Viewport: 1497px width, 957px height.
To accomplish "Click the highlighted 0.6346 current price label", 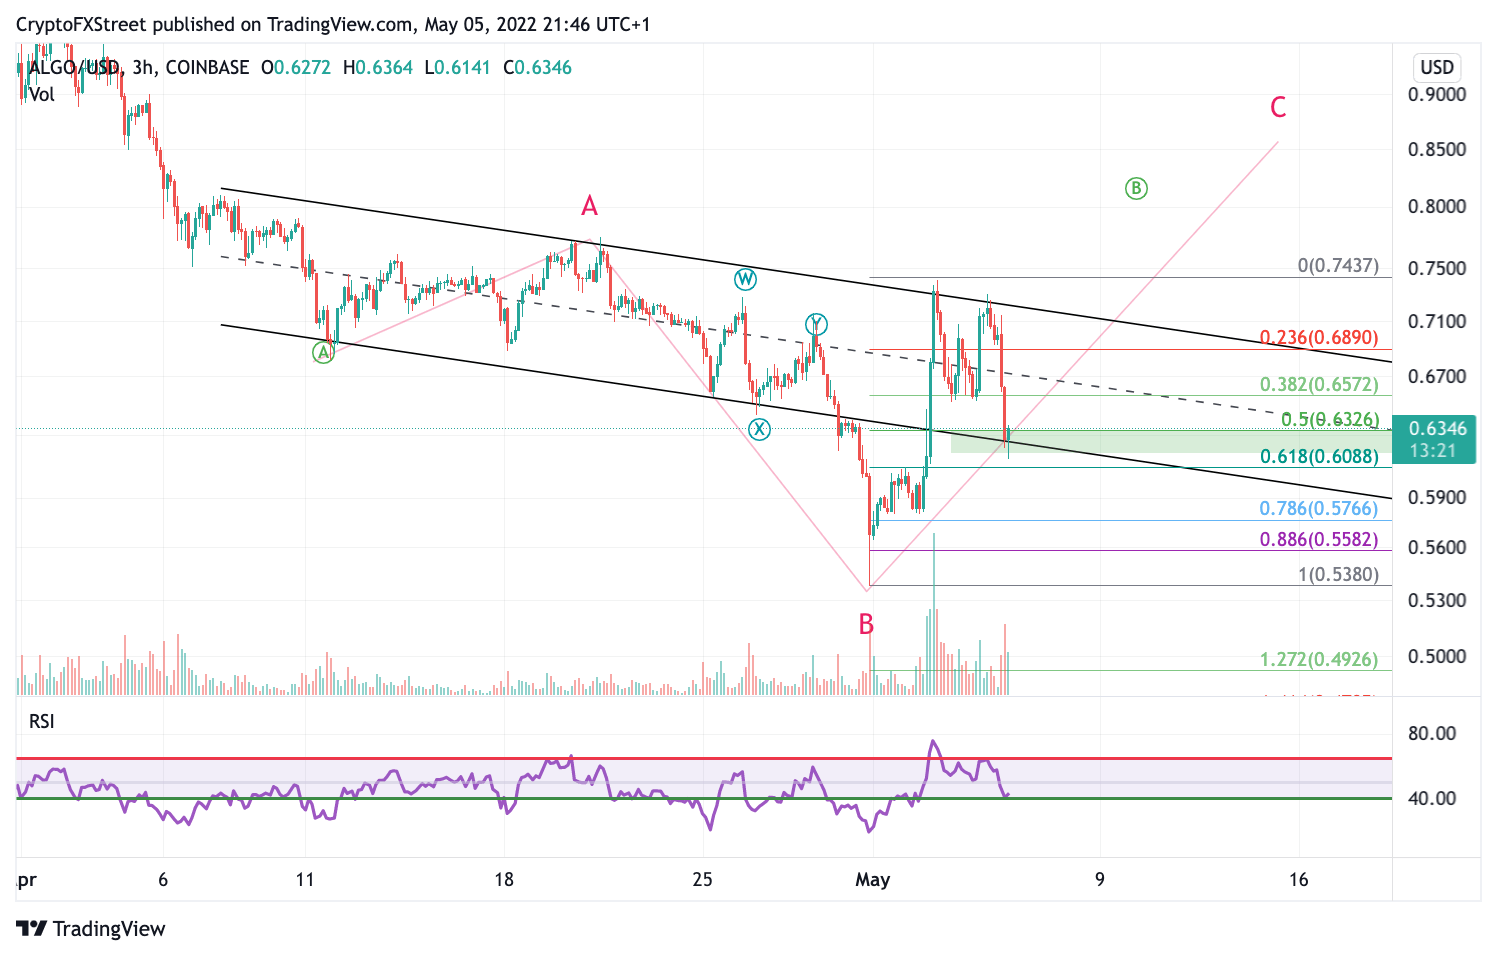I will pos(1437,428).
